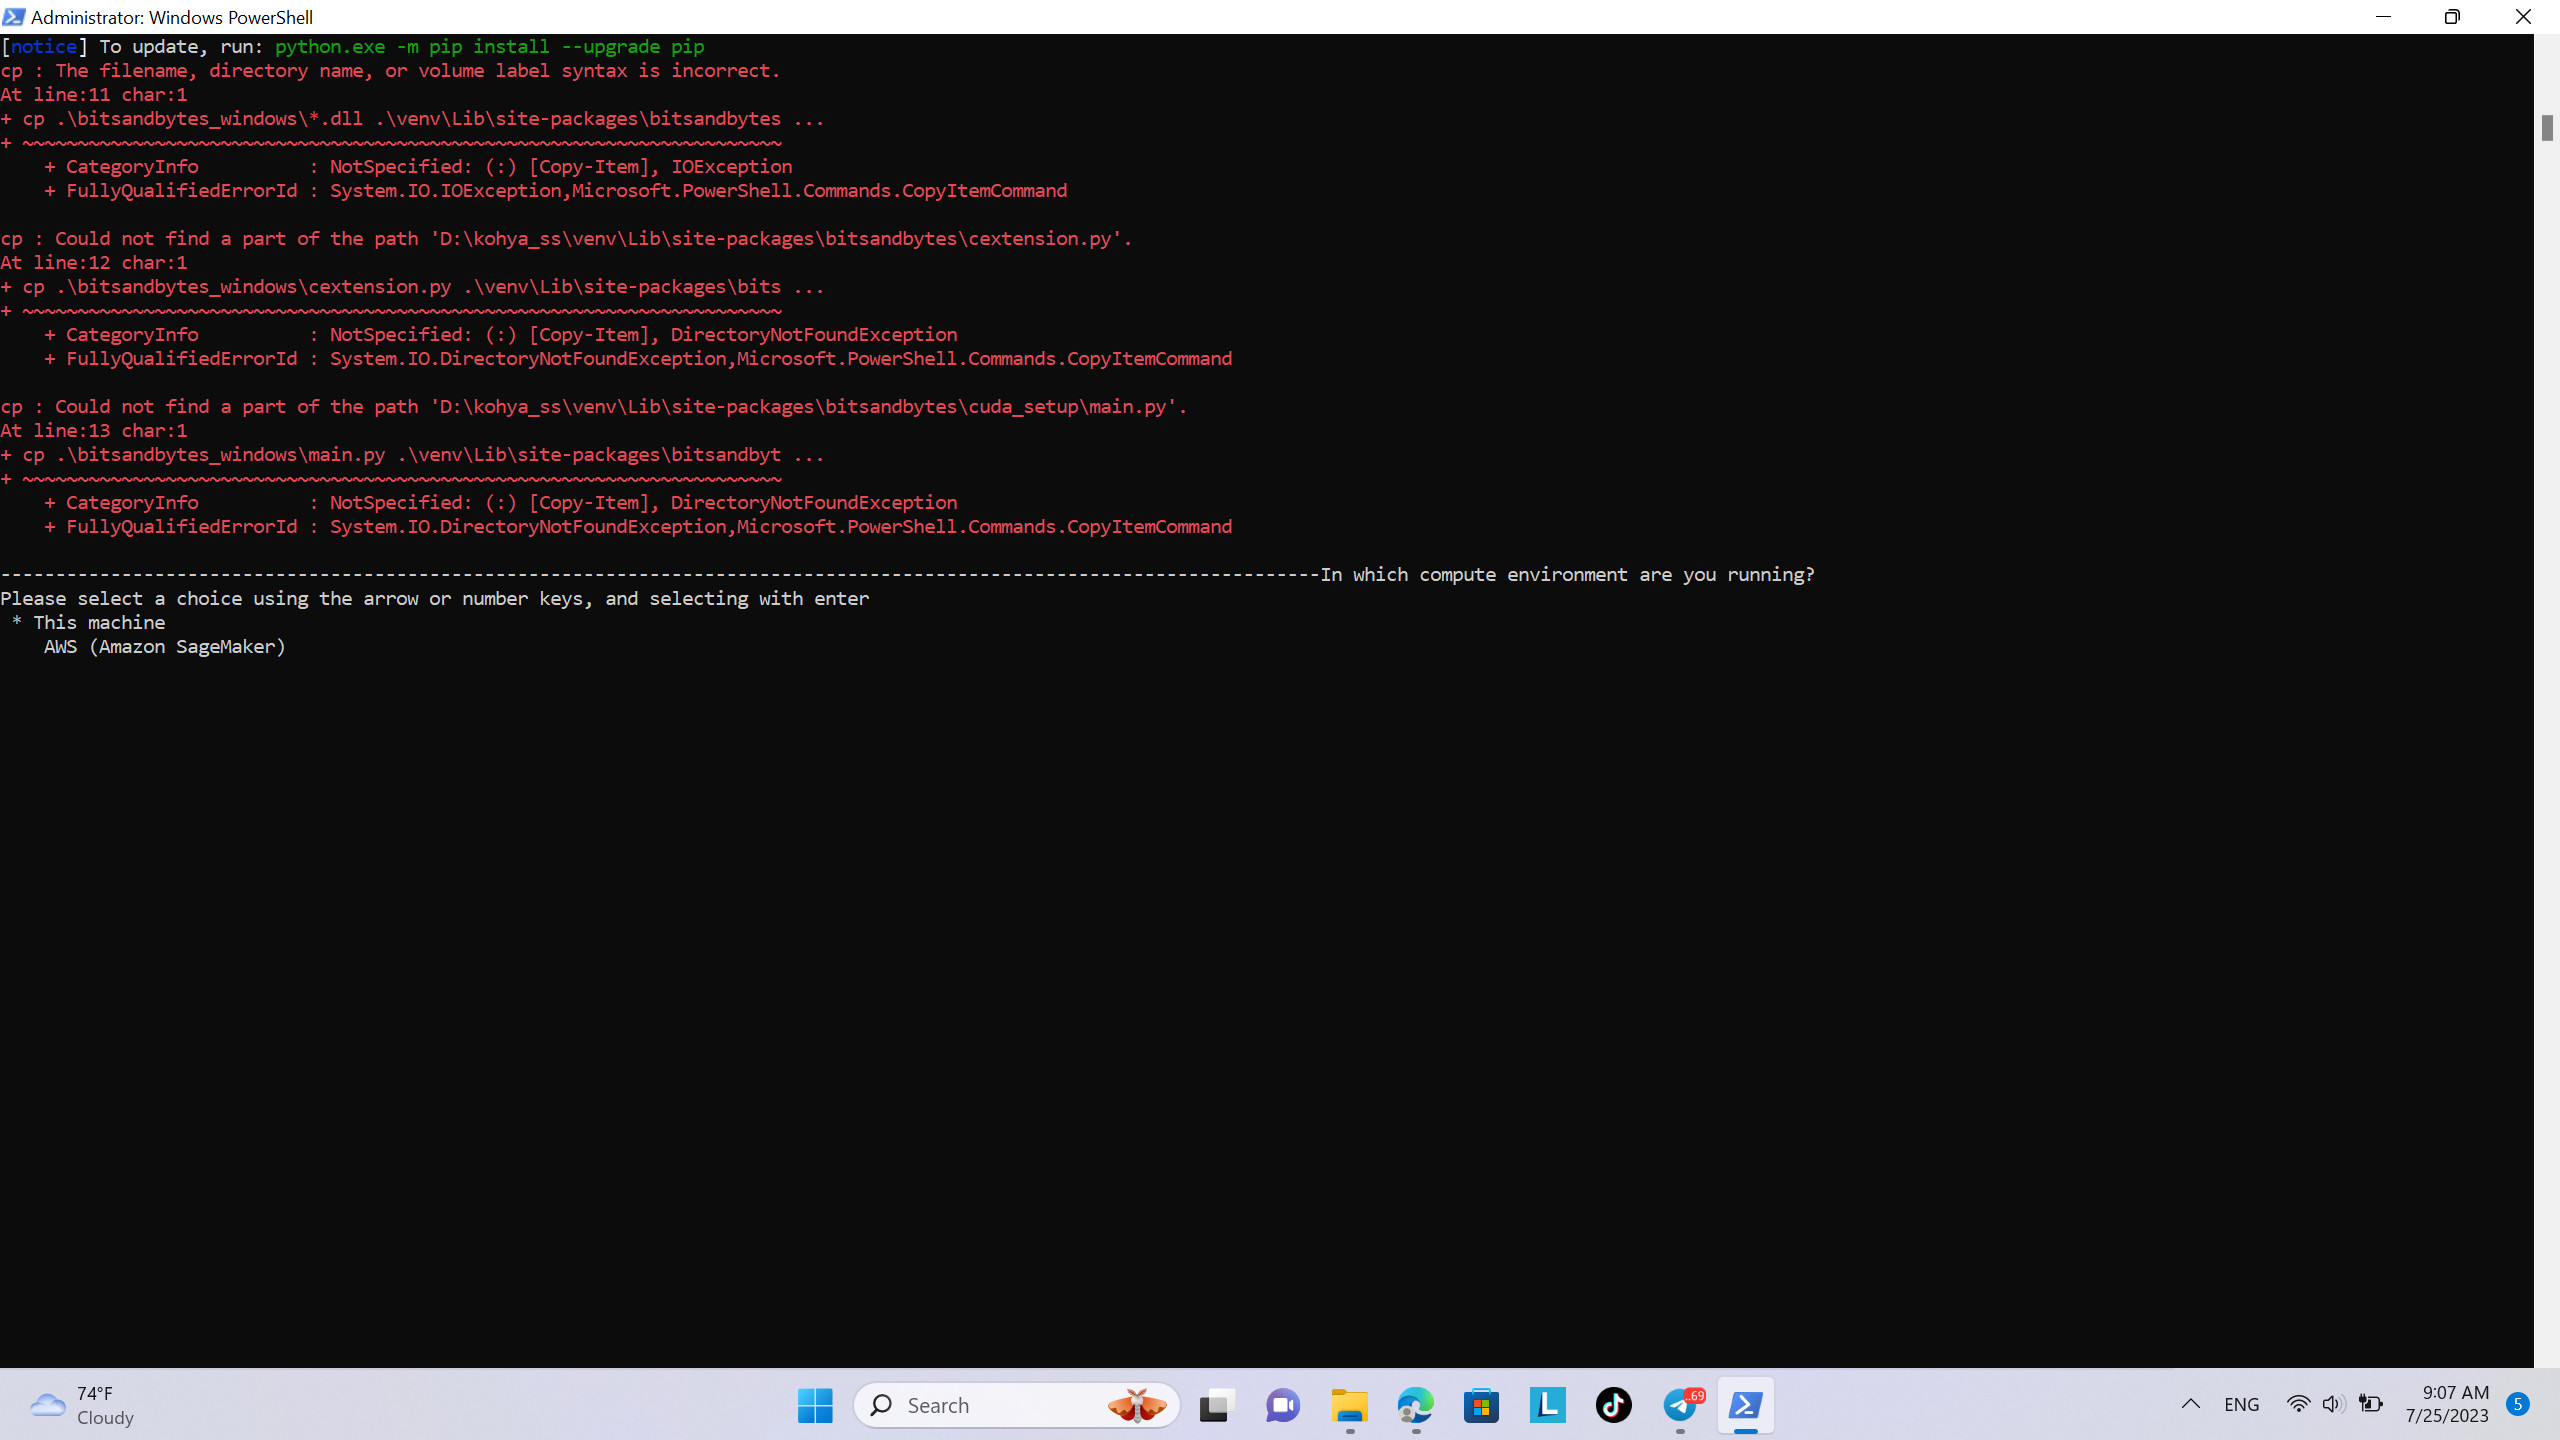
Task: Click the IOException CategoryInfo line
Action: click(418, 167)
